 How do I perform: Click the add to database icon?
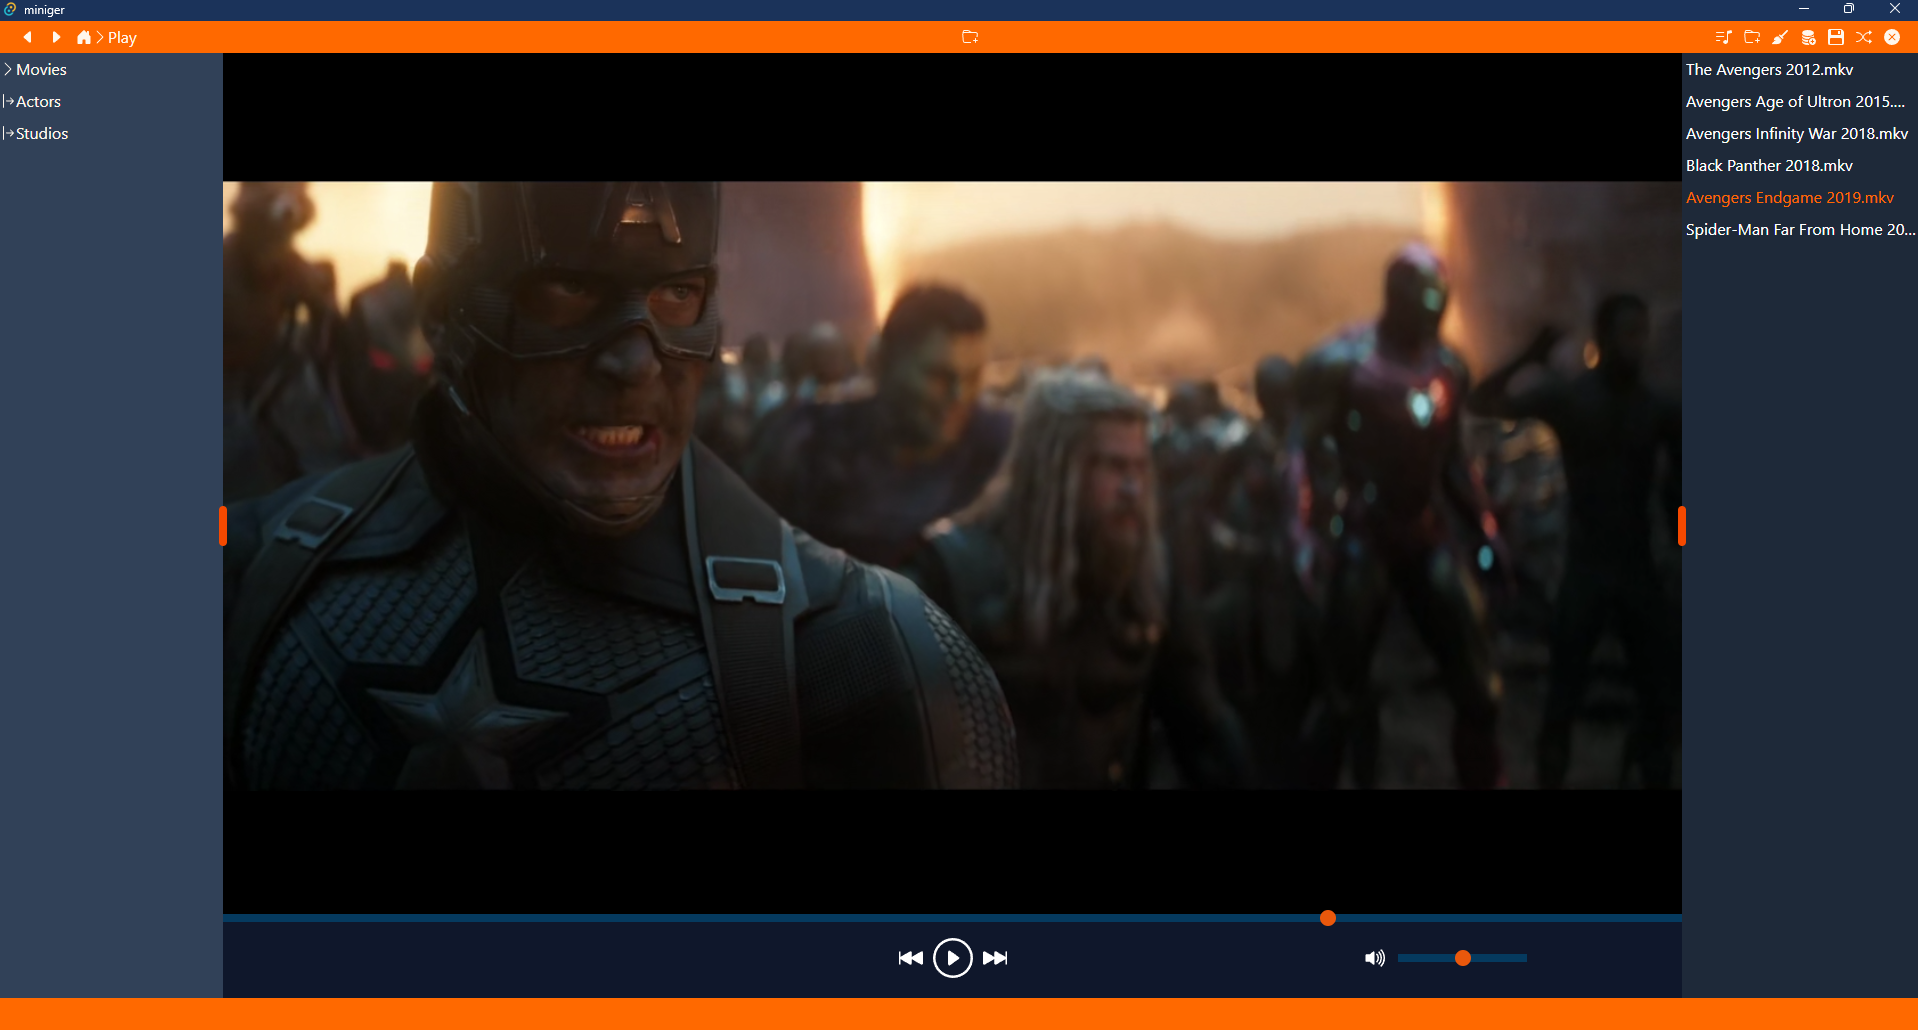click(x=1808, y=37)
